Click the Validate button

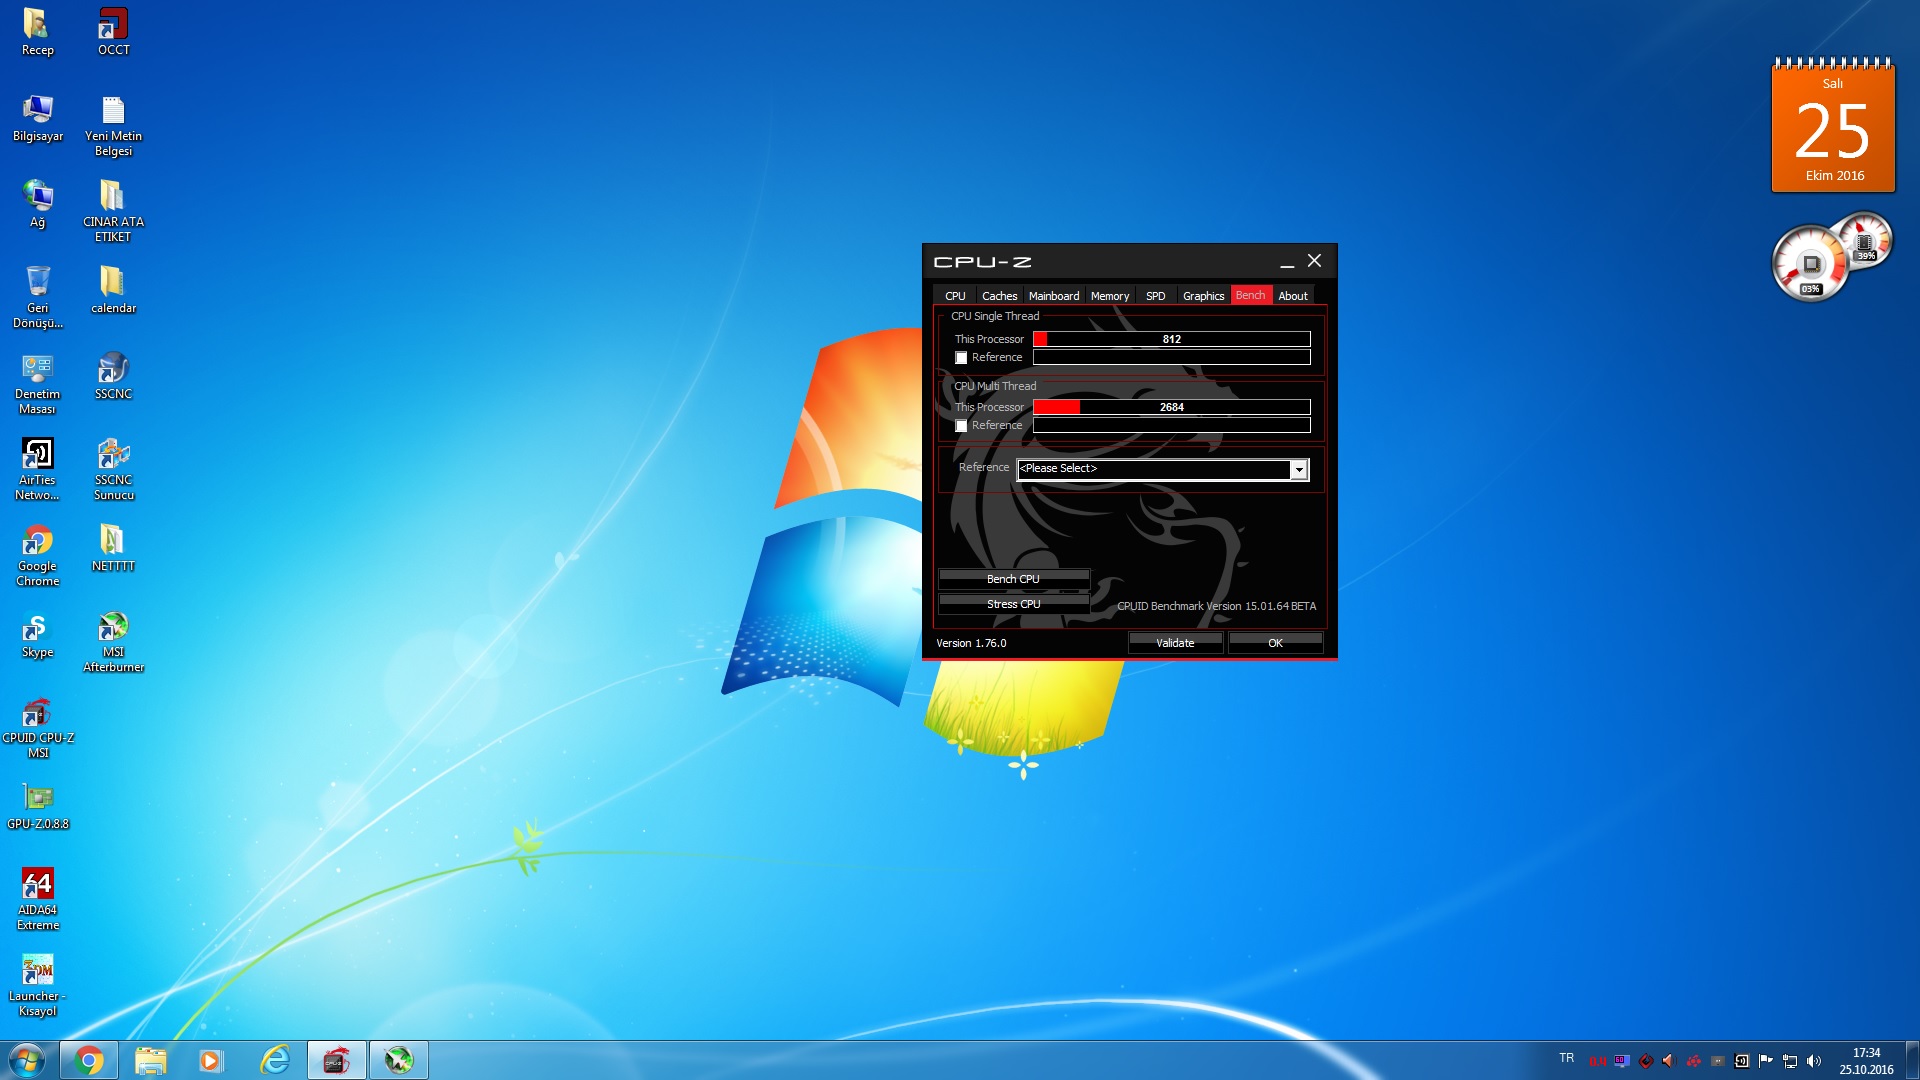click(x=1175, y=643)
